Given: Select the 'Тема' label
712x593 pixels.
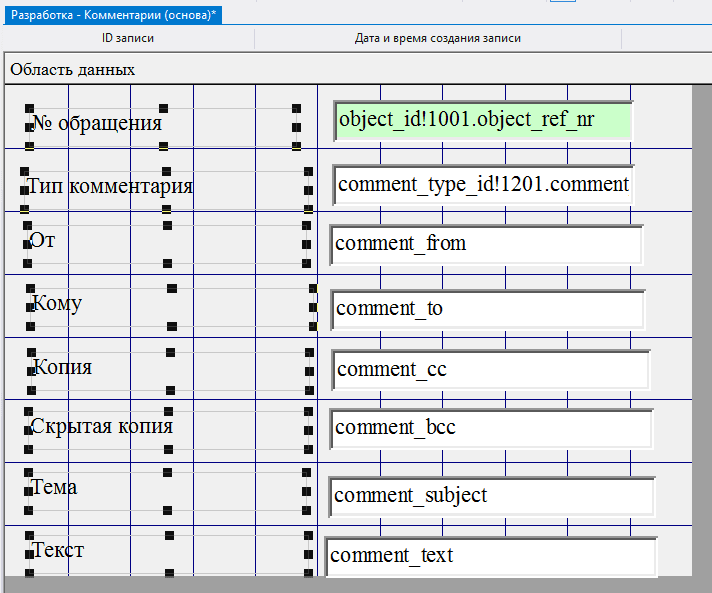Looking at the screenshot, I should click(54, 488).
